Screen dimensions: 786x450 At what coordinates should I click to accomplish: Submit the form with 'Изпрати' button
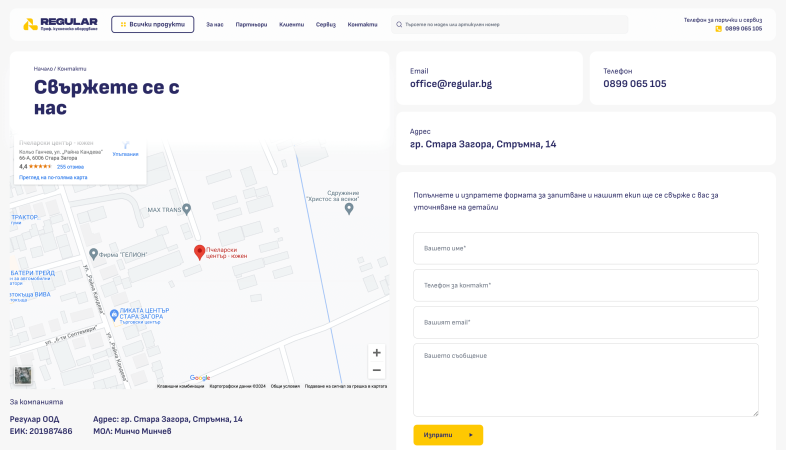[x=448, y=435]
